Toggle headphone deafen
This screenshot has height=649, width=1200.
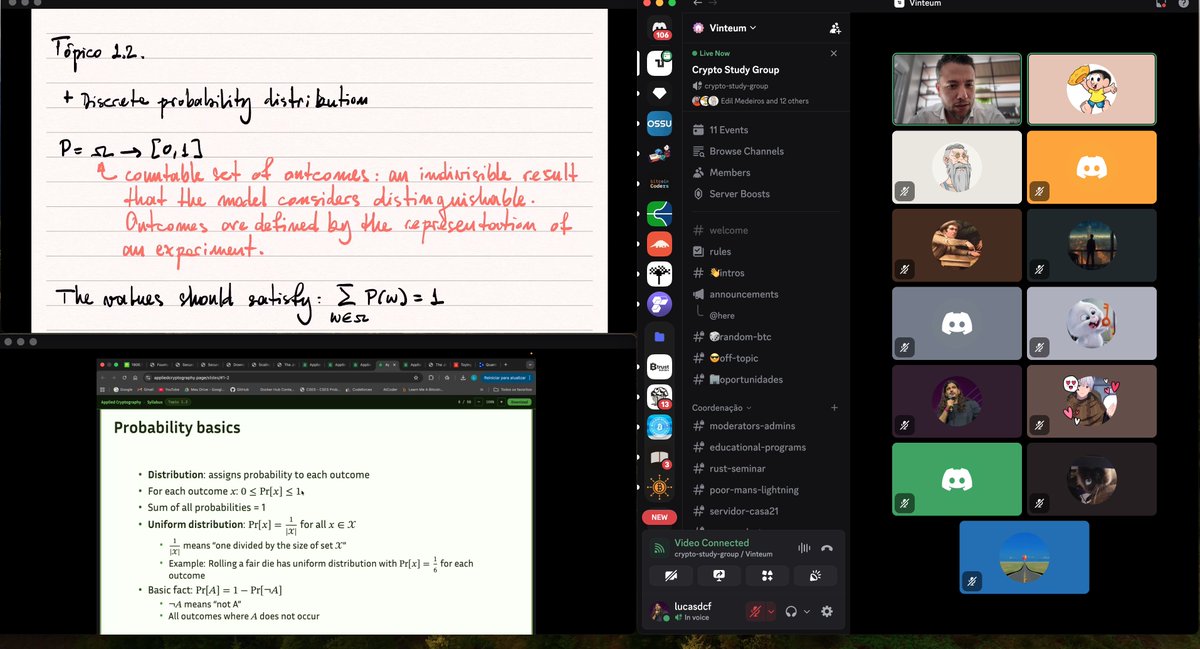[x=791, y=611]
